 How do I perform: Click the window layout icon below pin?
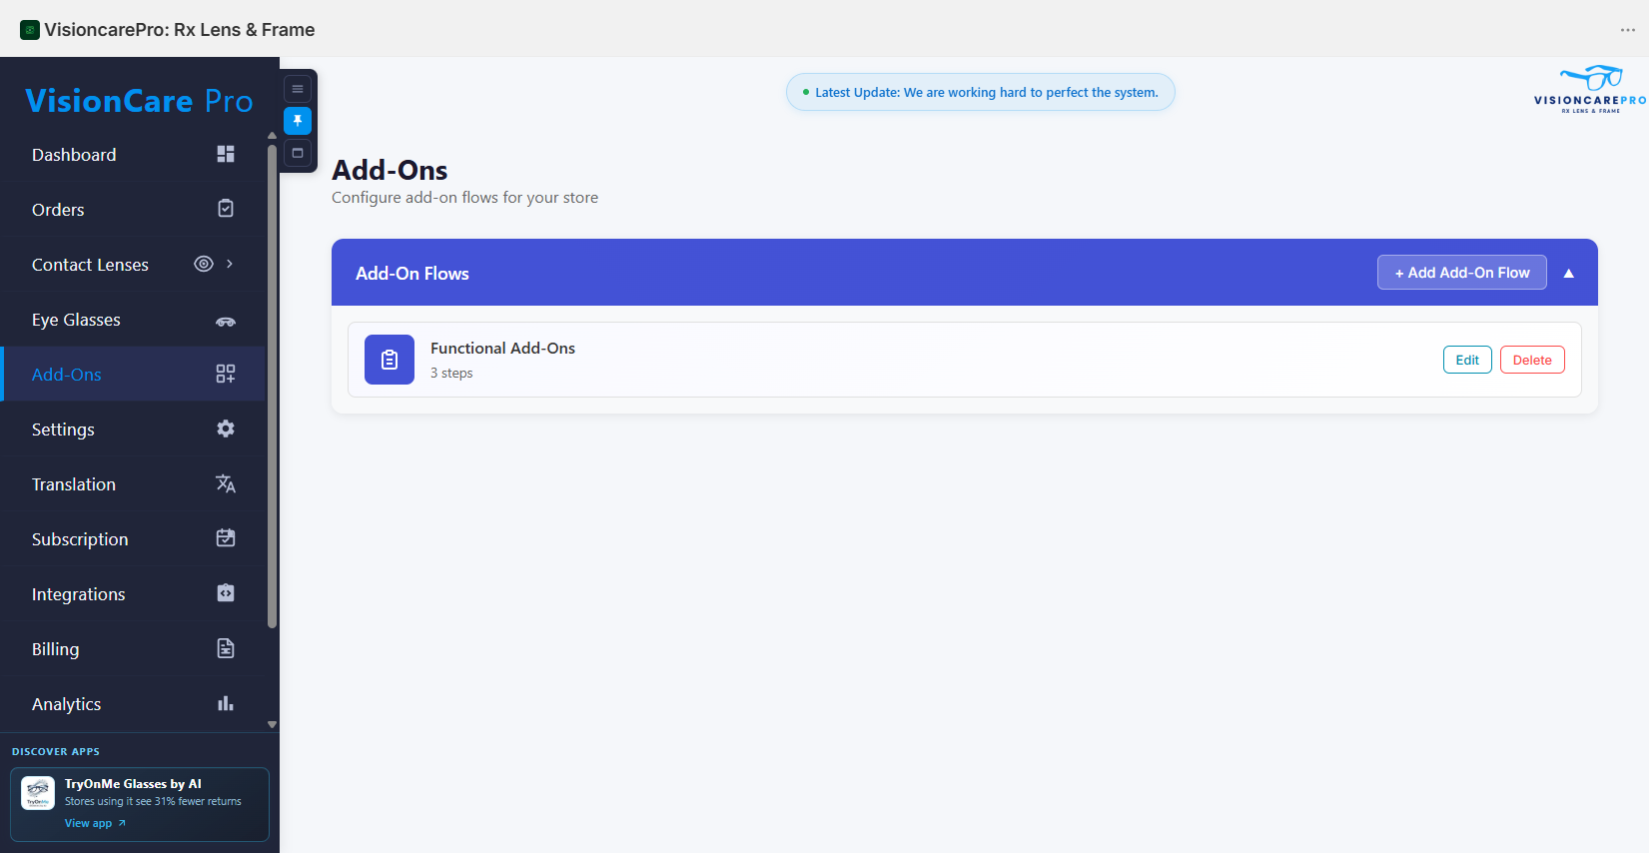[298, 153]
